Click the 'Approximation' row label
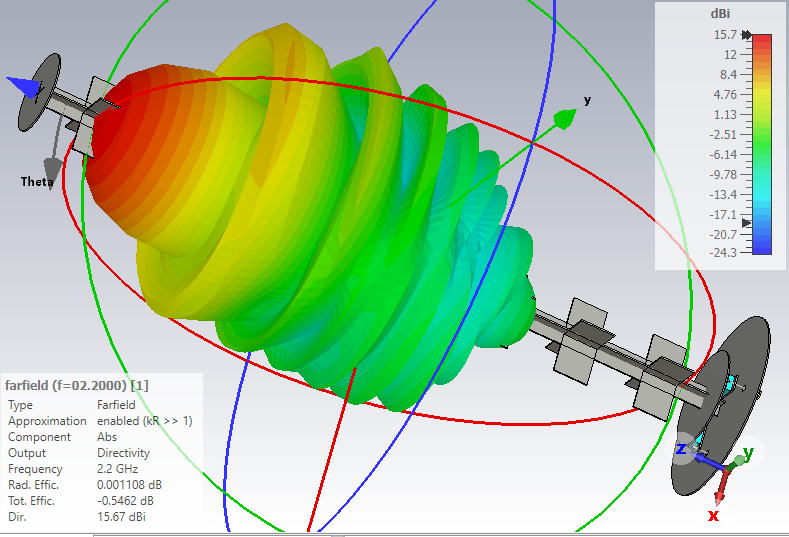This screenshot has height=537, width=789. coord(47,421)
